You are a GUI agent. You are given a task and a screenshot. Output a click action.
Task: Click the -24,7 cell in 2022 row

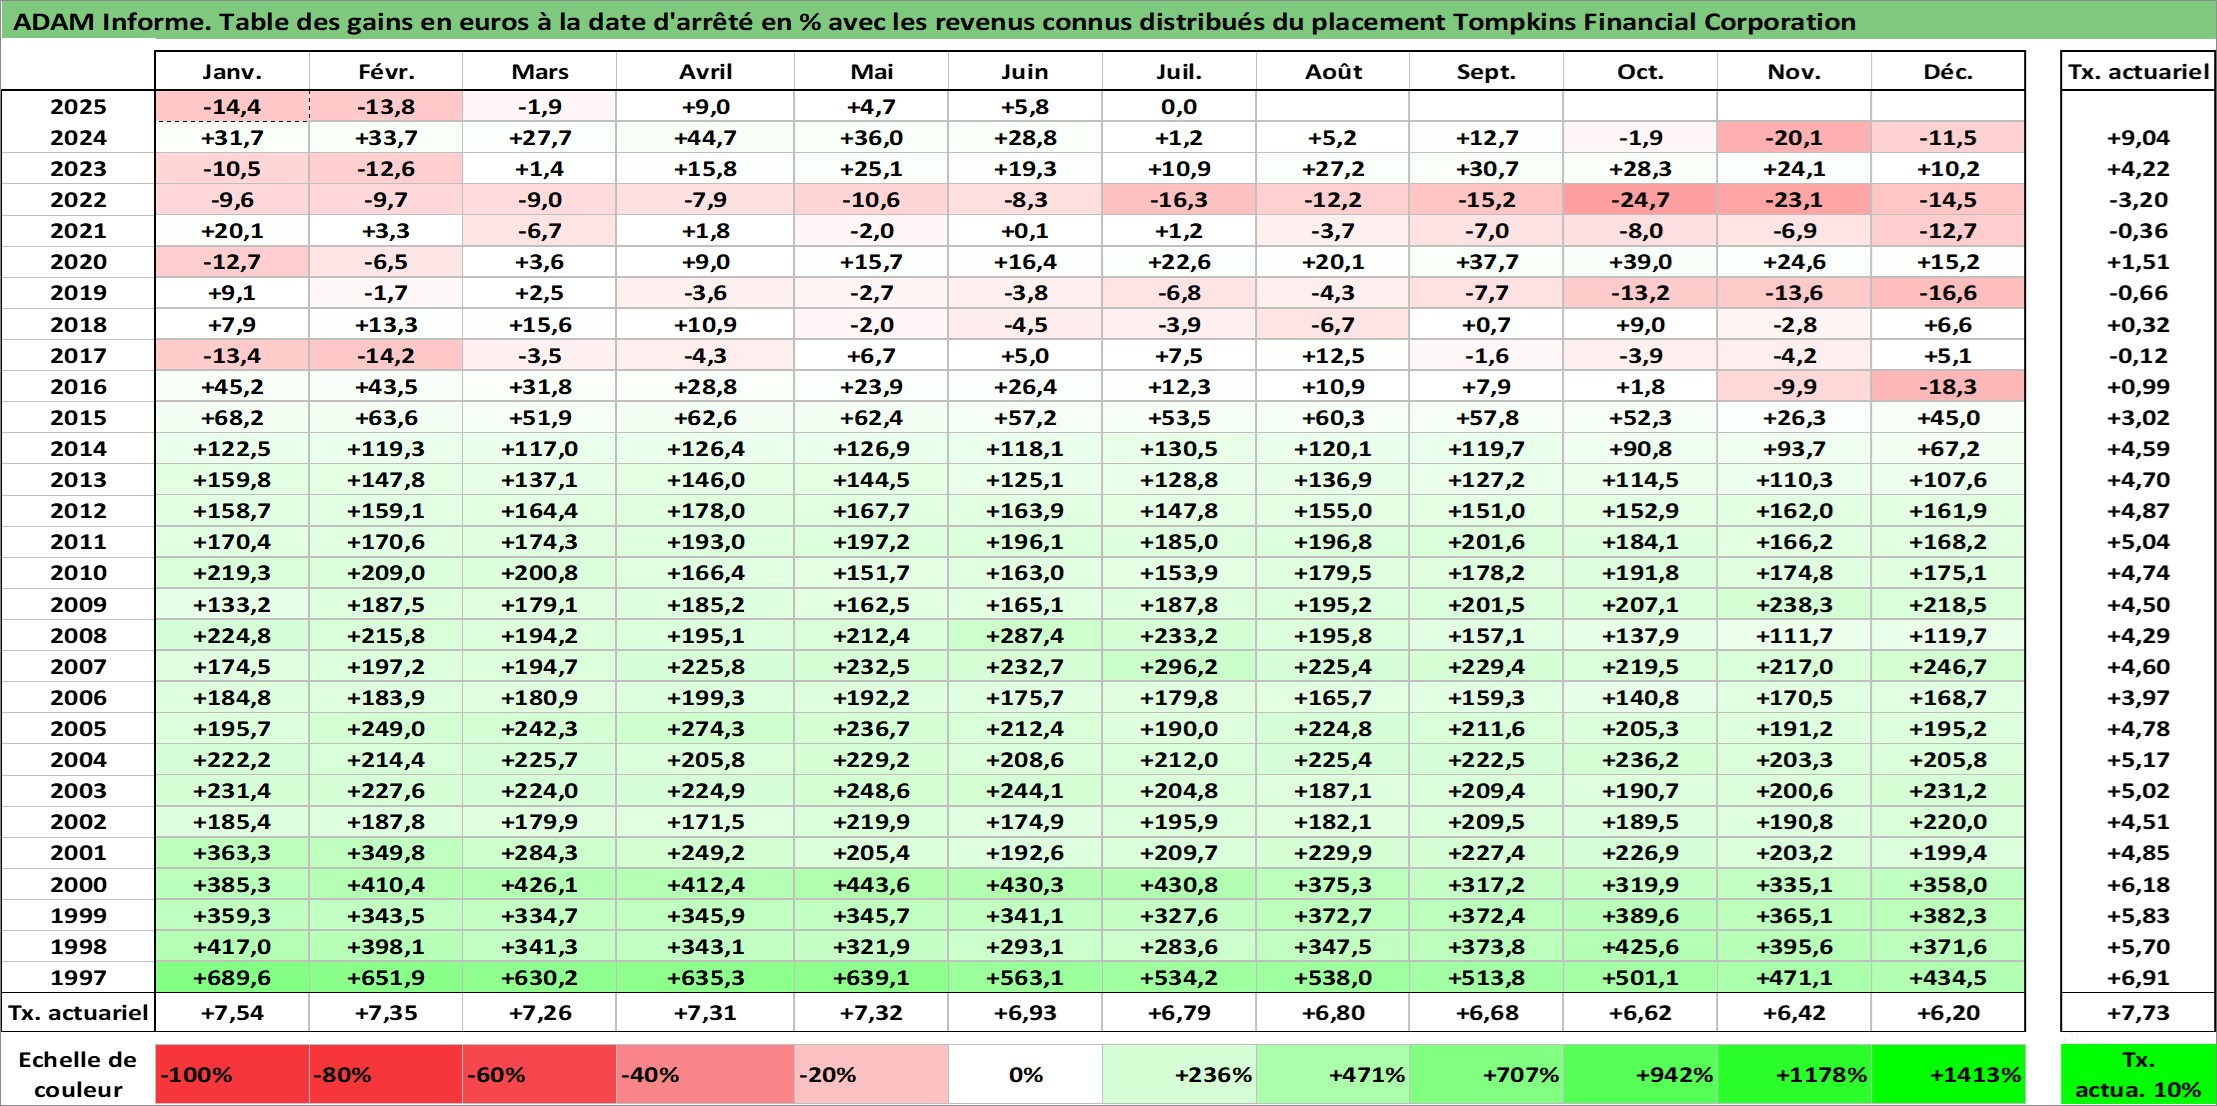point(1640,200)
